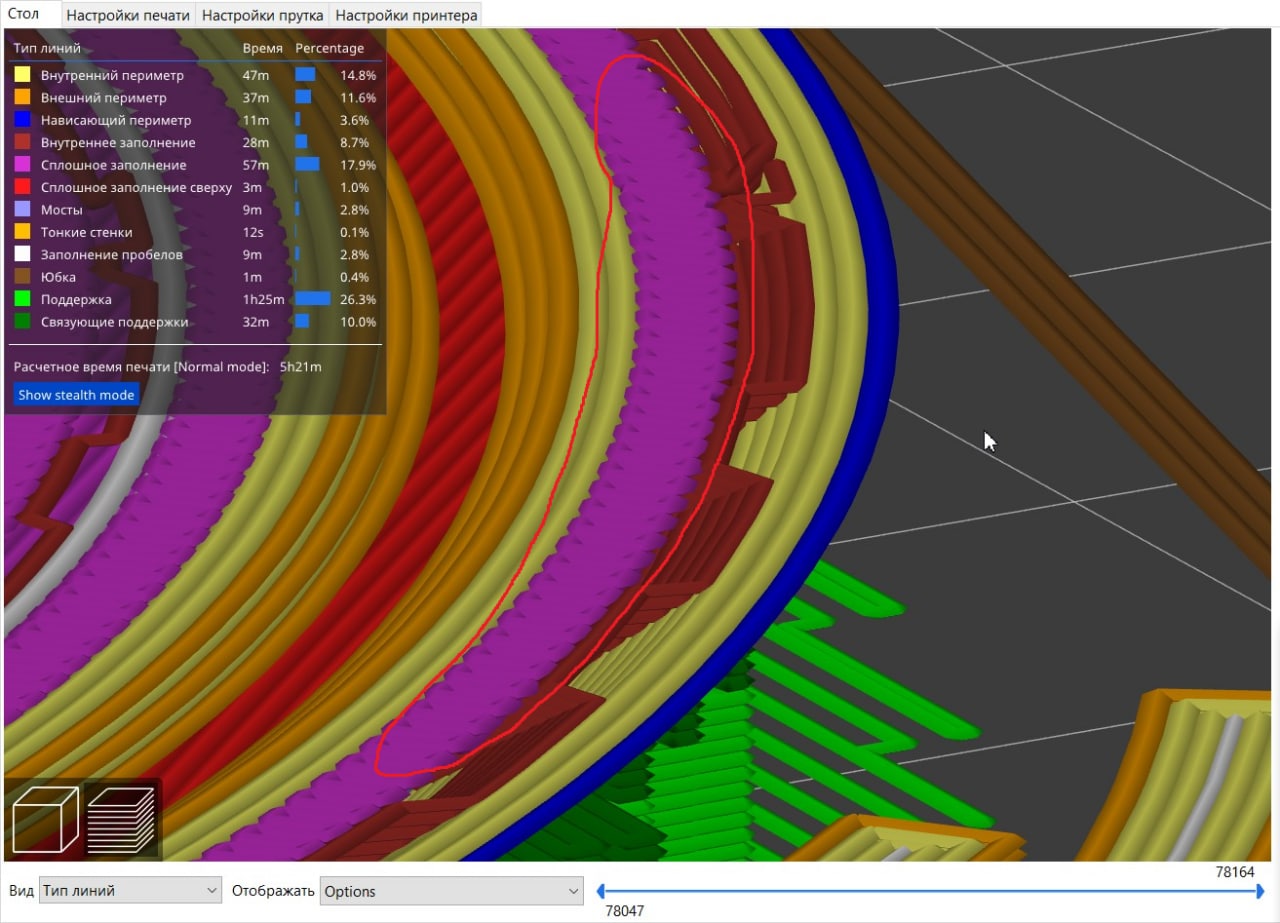Viewport: 1280px width, 923px height.
Task: Click the brown Юбка color swatch
Action: click(x=22, y=277)
